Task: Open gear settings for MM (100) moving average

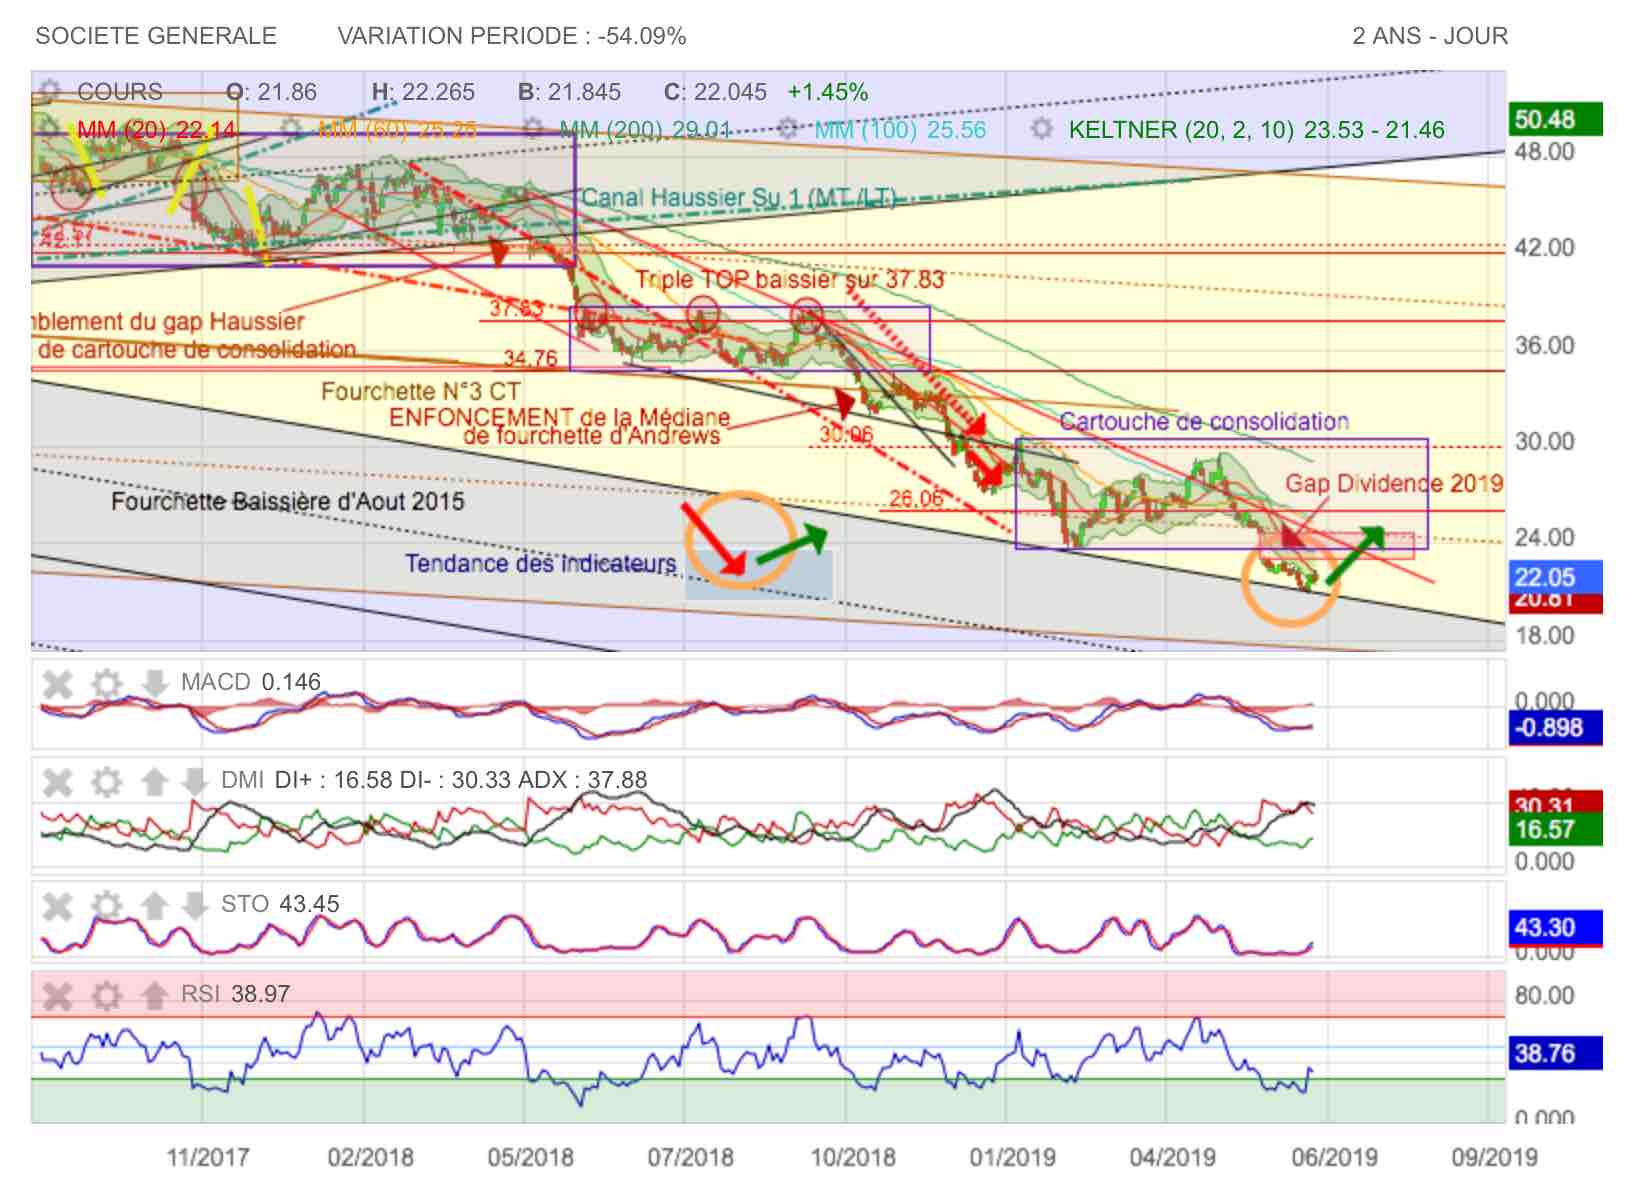Action: tap(788, 130)
